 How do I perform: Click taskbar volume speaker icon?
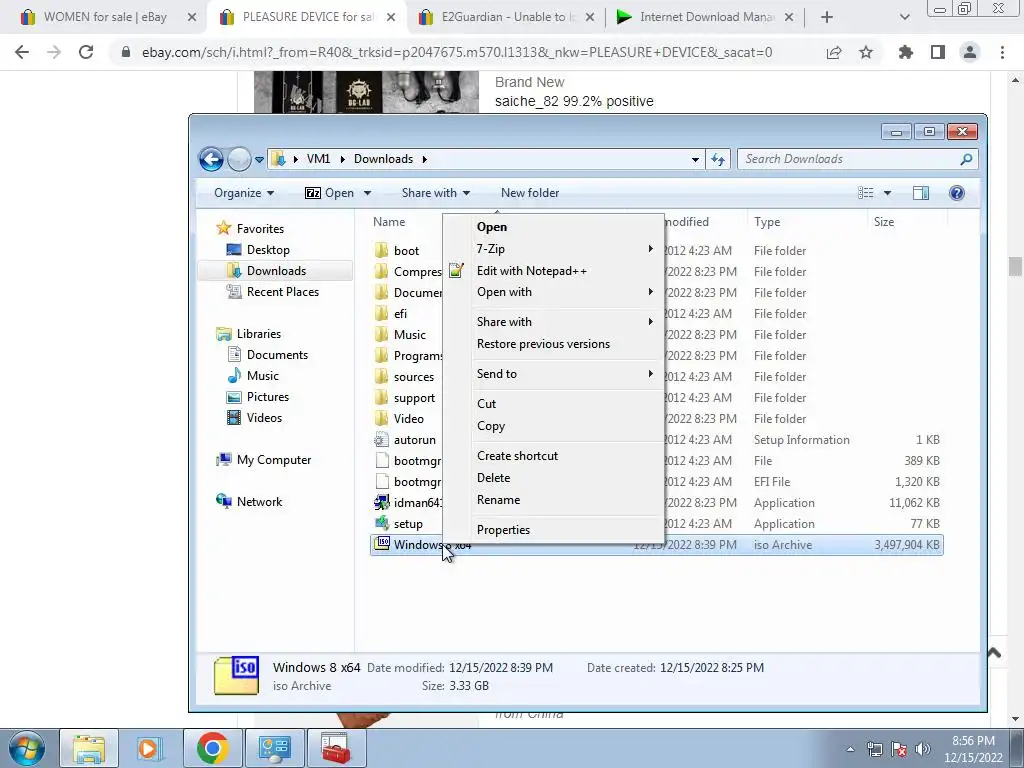point(923,749)
